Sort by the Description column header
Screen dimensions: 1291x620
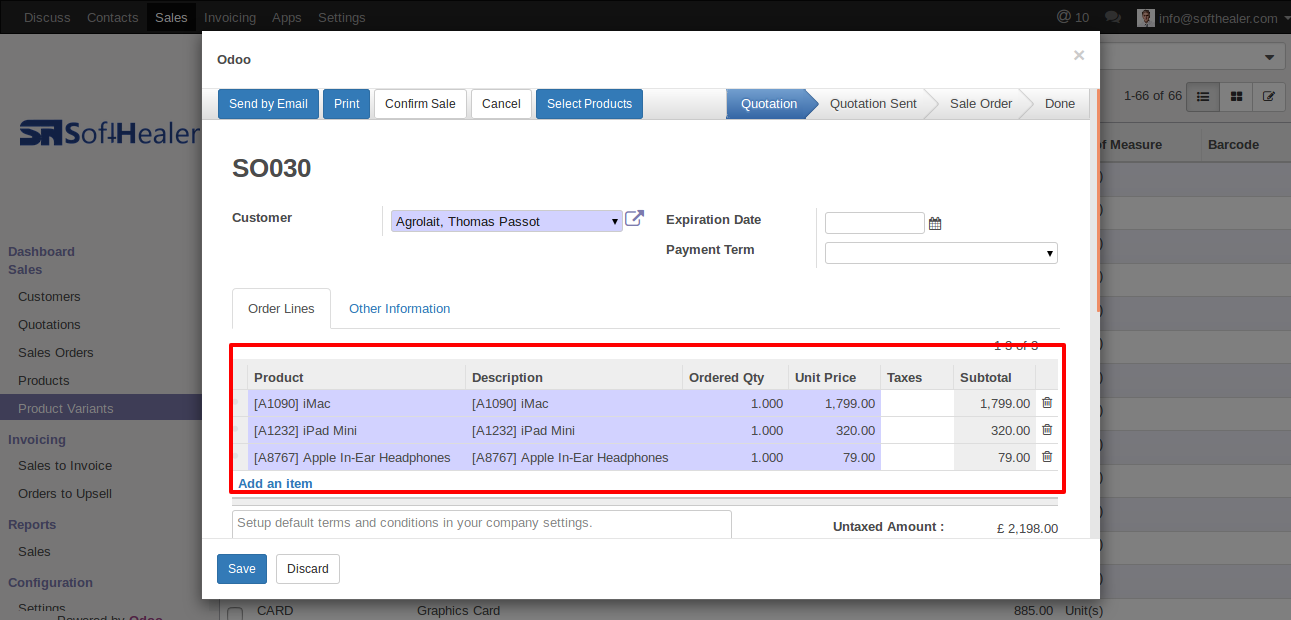pyautogui.click(x=574, y=377)
